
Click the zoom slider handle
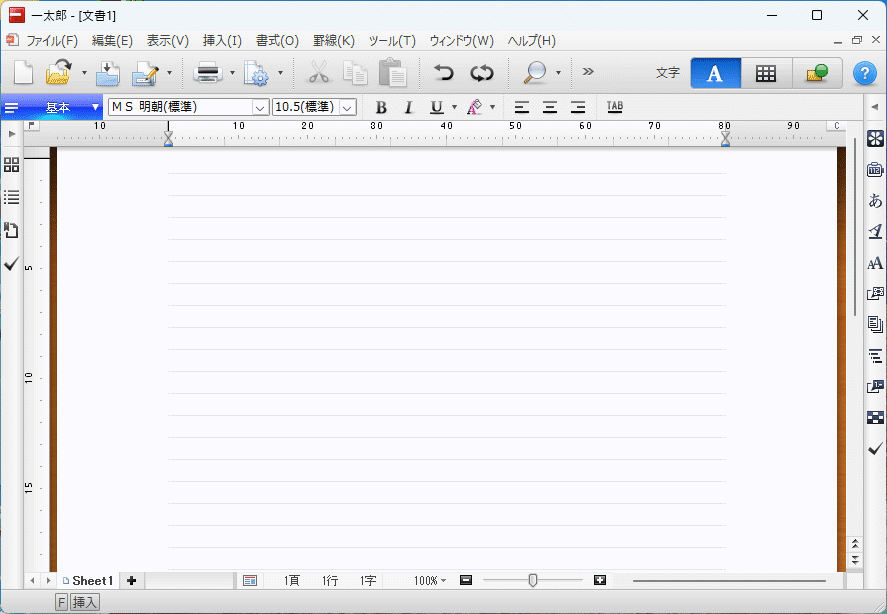[533, 580]
